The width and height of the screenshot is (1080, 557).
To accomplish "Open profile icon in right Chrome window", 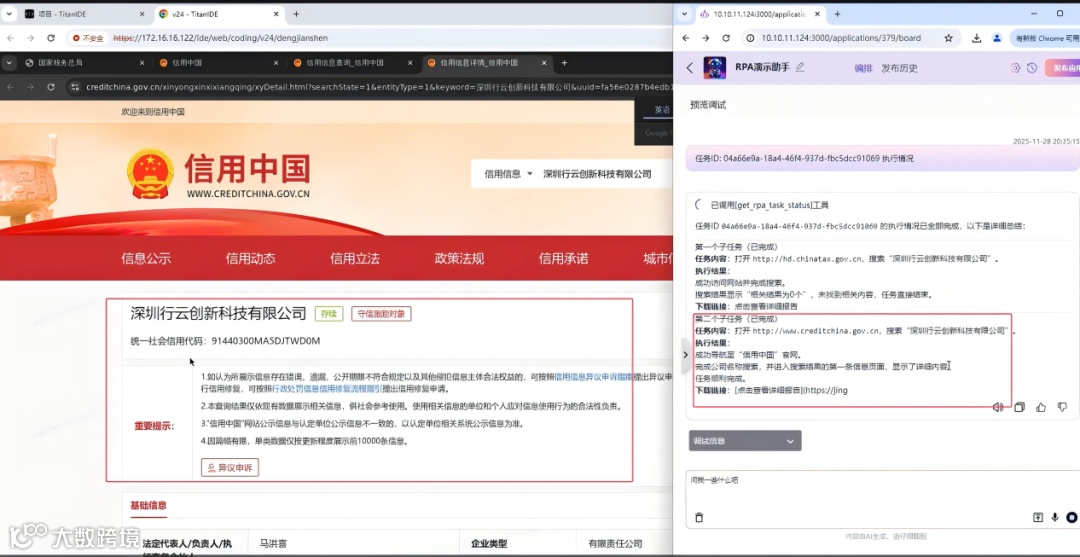I will [x=997, y=39].
